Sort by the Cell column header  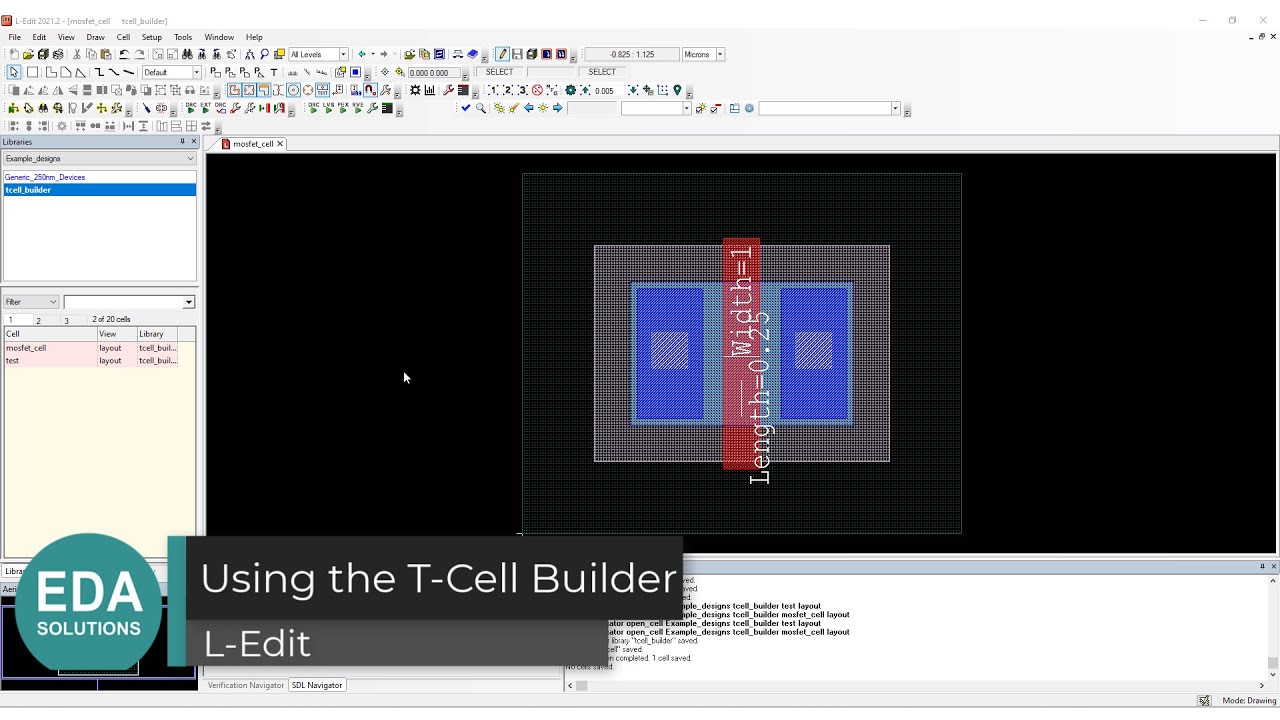(x=50, y=334)
